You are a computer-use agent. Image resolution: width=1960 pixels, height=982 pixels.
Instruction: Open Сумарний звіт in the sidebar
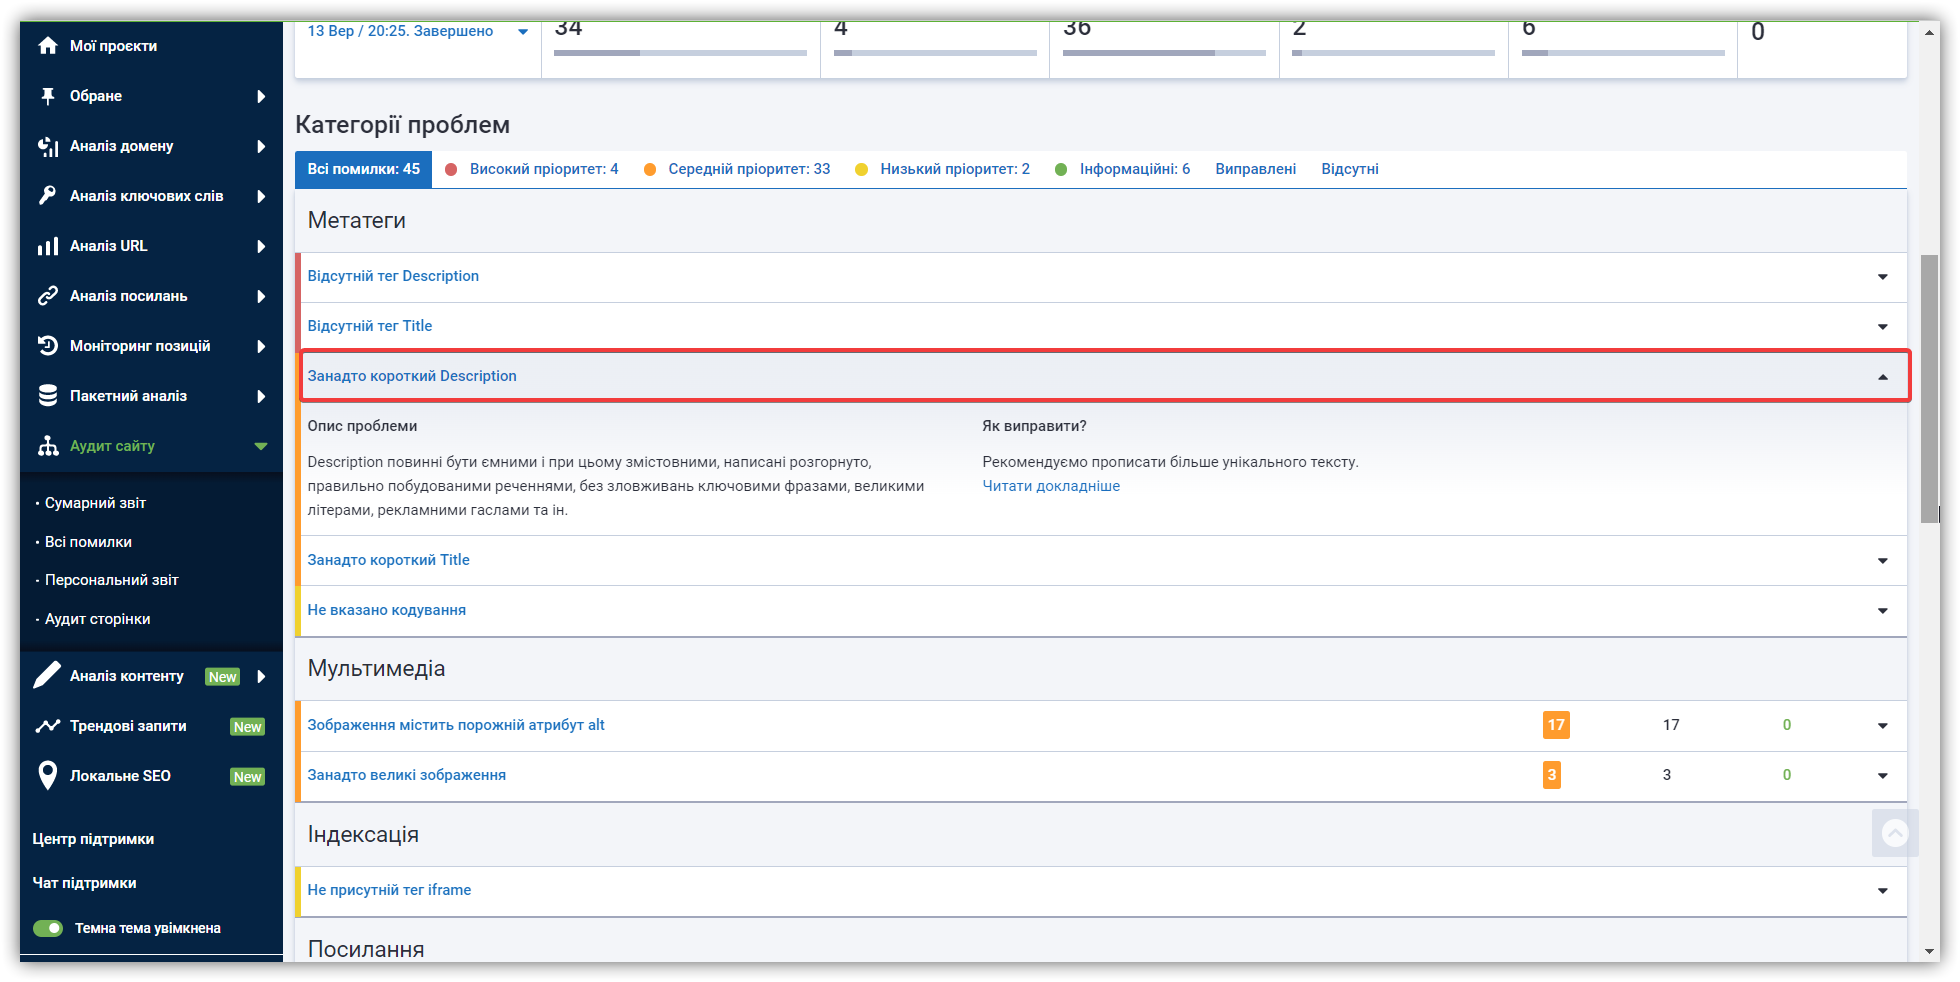(x=95, y=503)
